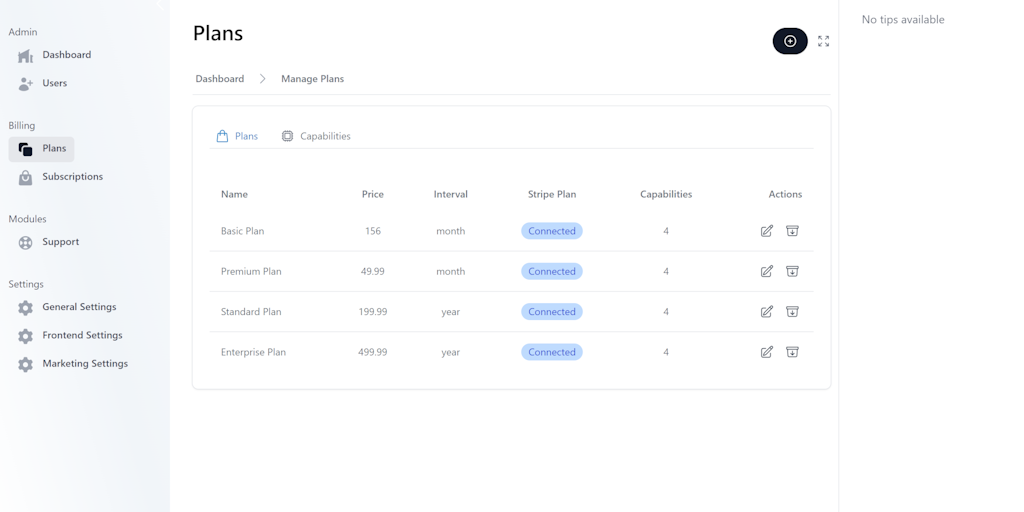Go to Users in the sidebar
1024x512 pixels.
(54, 83)
